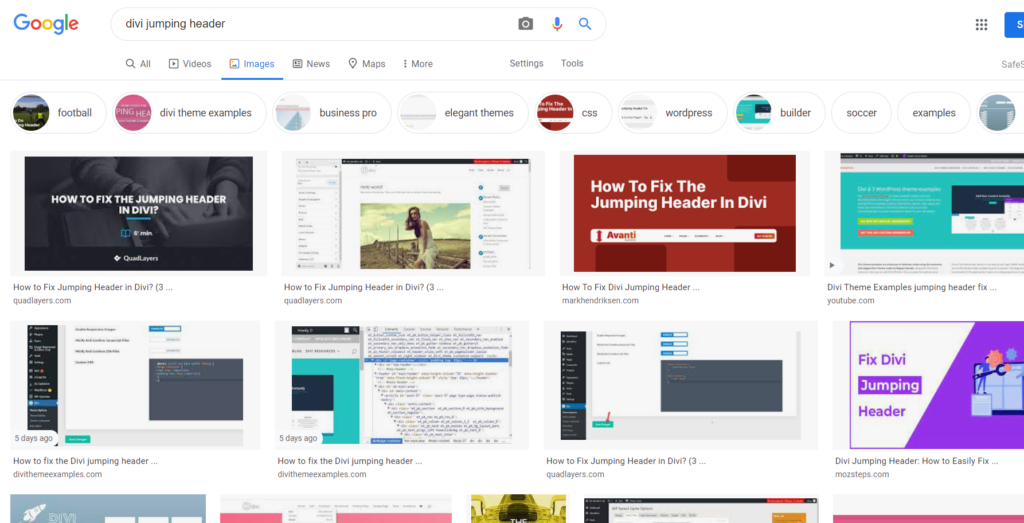Viewport: 1024px width, 523px height.
Task: Filter by soccer chip
Action: pos(861,113)
